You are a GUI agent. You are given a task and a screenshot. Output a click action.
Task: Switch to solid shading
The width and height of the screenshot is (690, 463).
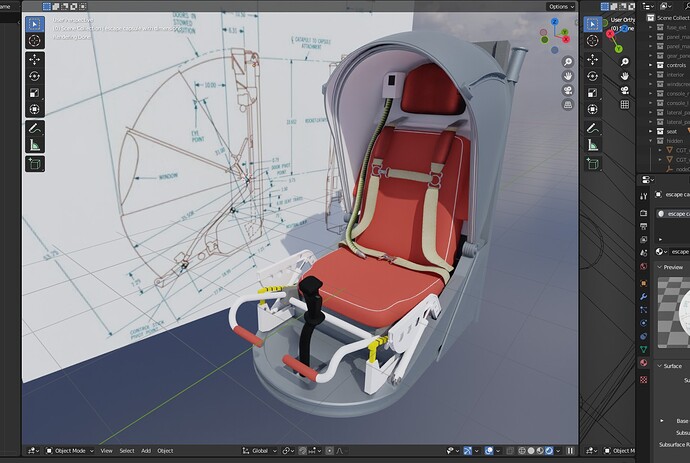[x=531, y=451]
